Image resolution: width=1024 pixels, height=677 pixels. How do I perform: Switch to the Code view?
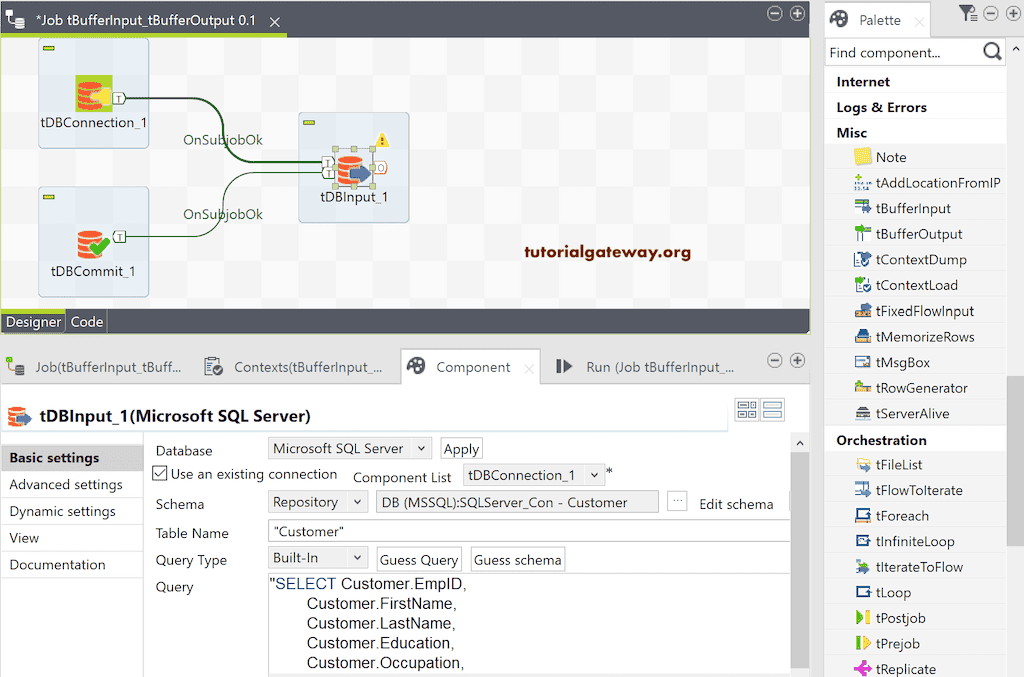click(86, 321)
